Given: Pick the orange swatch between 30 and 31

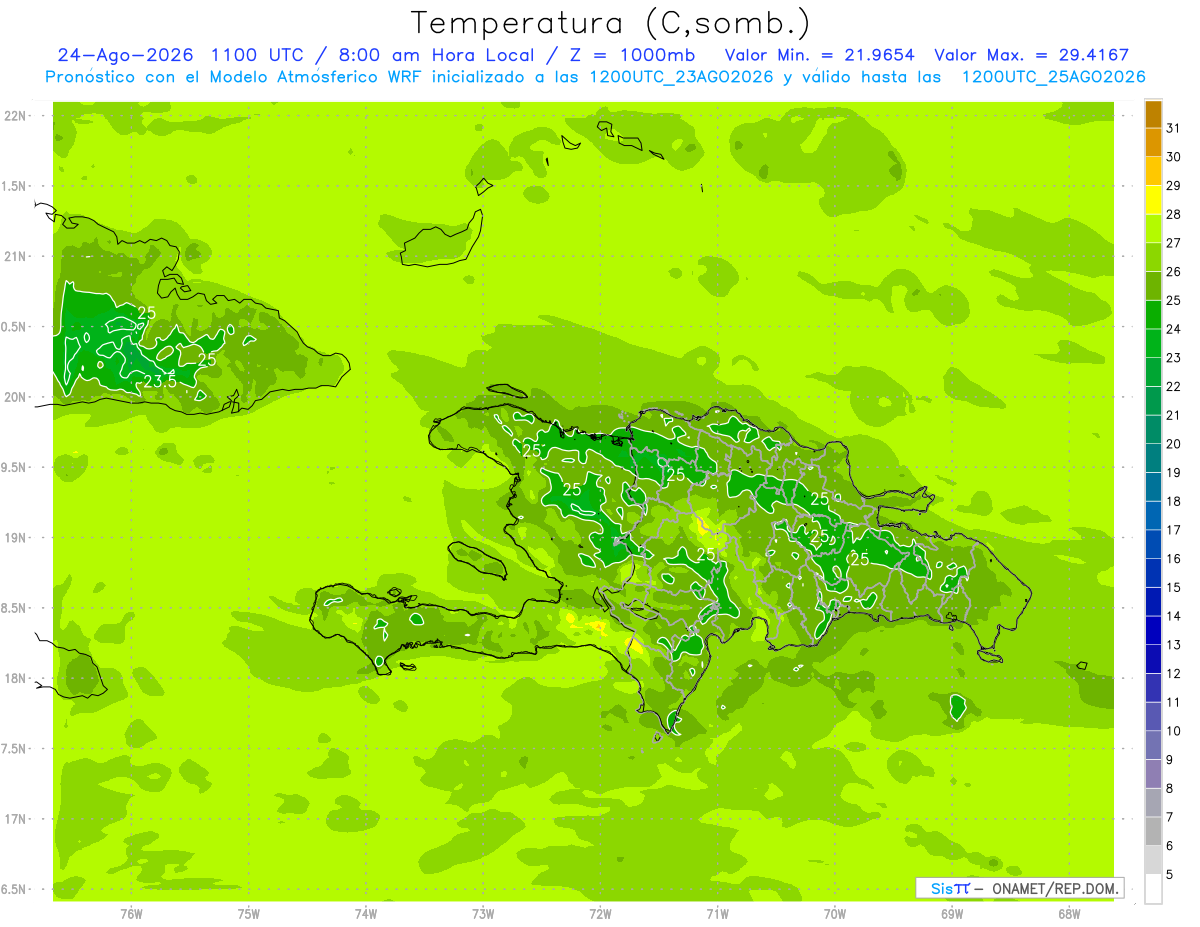Looking at the screenshot, I should pos(1153,142).
